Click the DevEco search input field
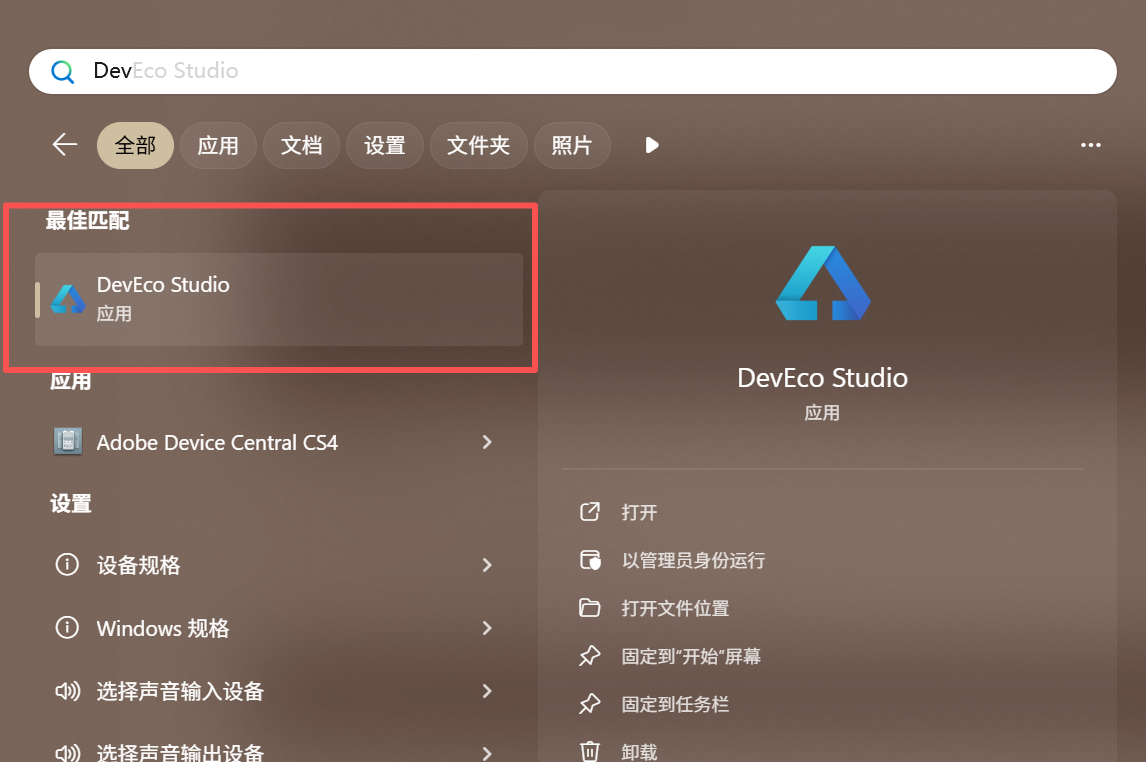This screenshot has width=1146, height=762. click(x=572, y=71)
